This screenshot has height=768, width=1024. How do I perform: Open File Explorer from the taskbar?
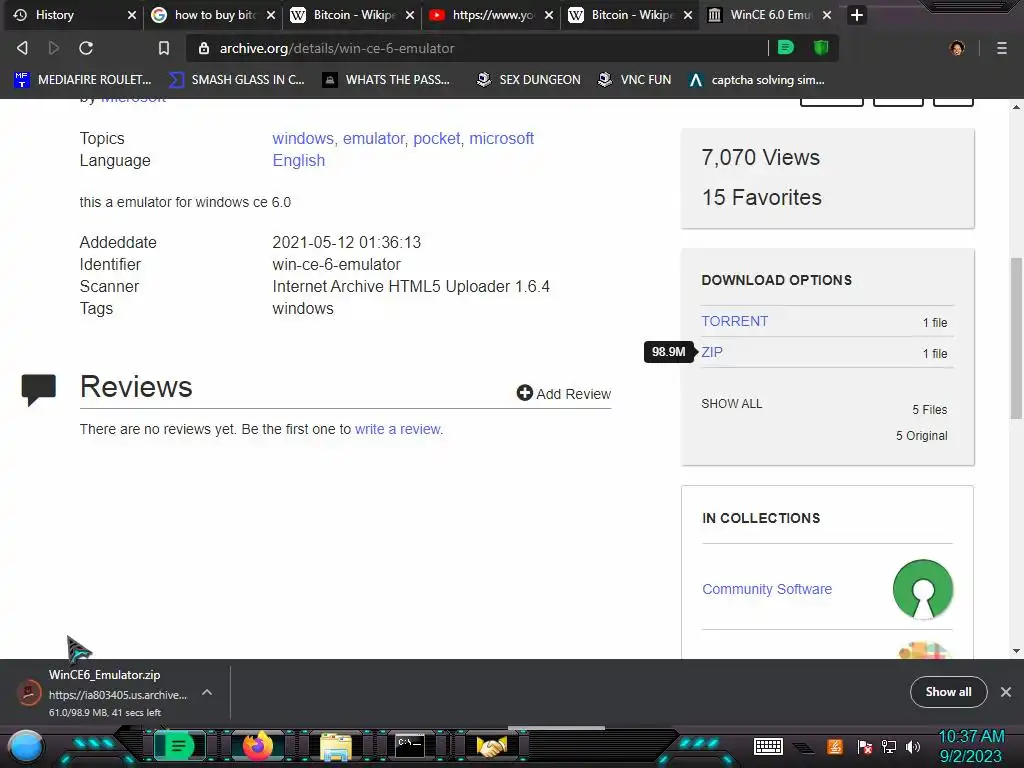coord(336,746)
